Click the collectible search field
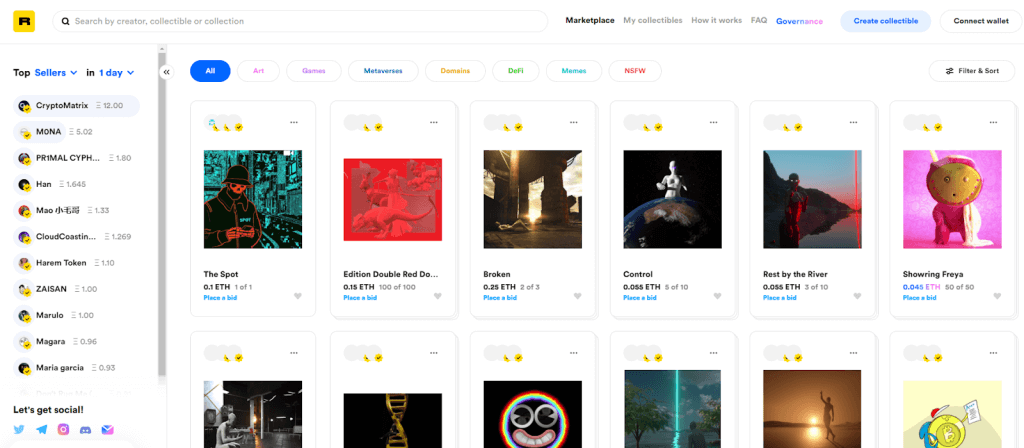Screen dimensions: 1024x448 click(300, 21)
